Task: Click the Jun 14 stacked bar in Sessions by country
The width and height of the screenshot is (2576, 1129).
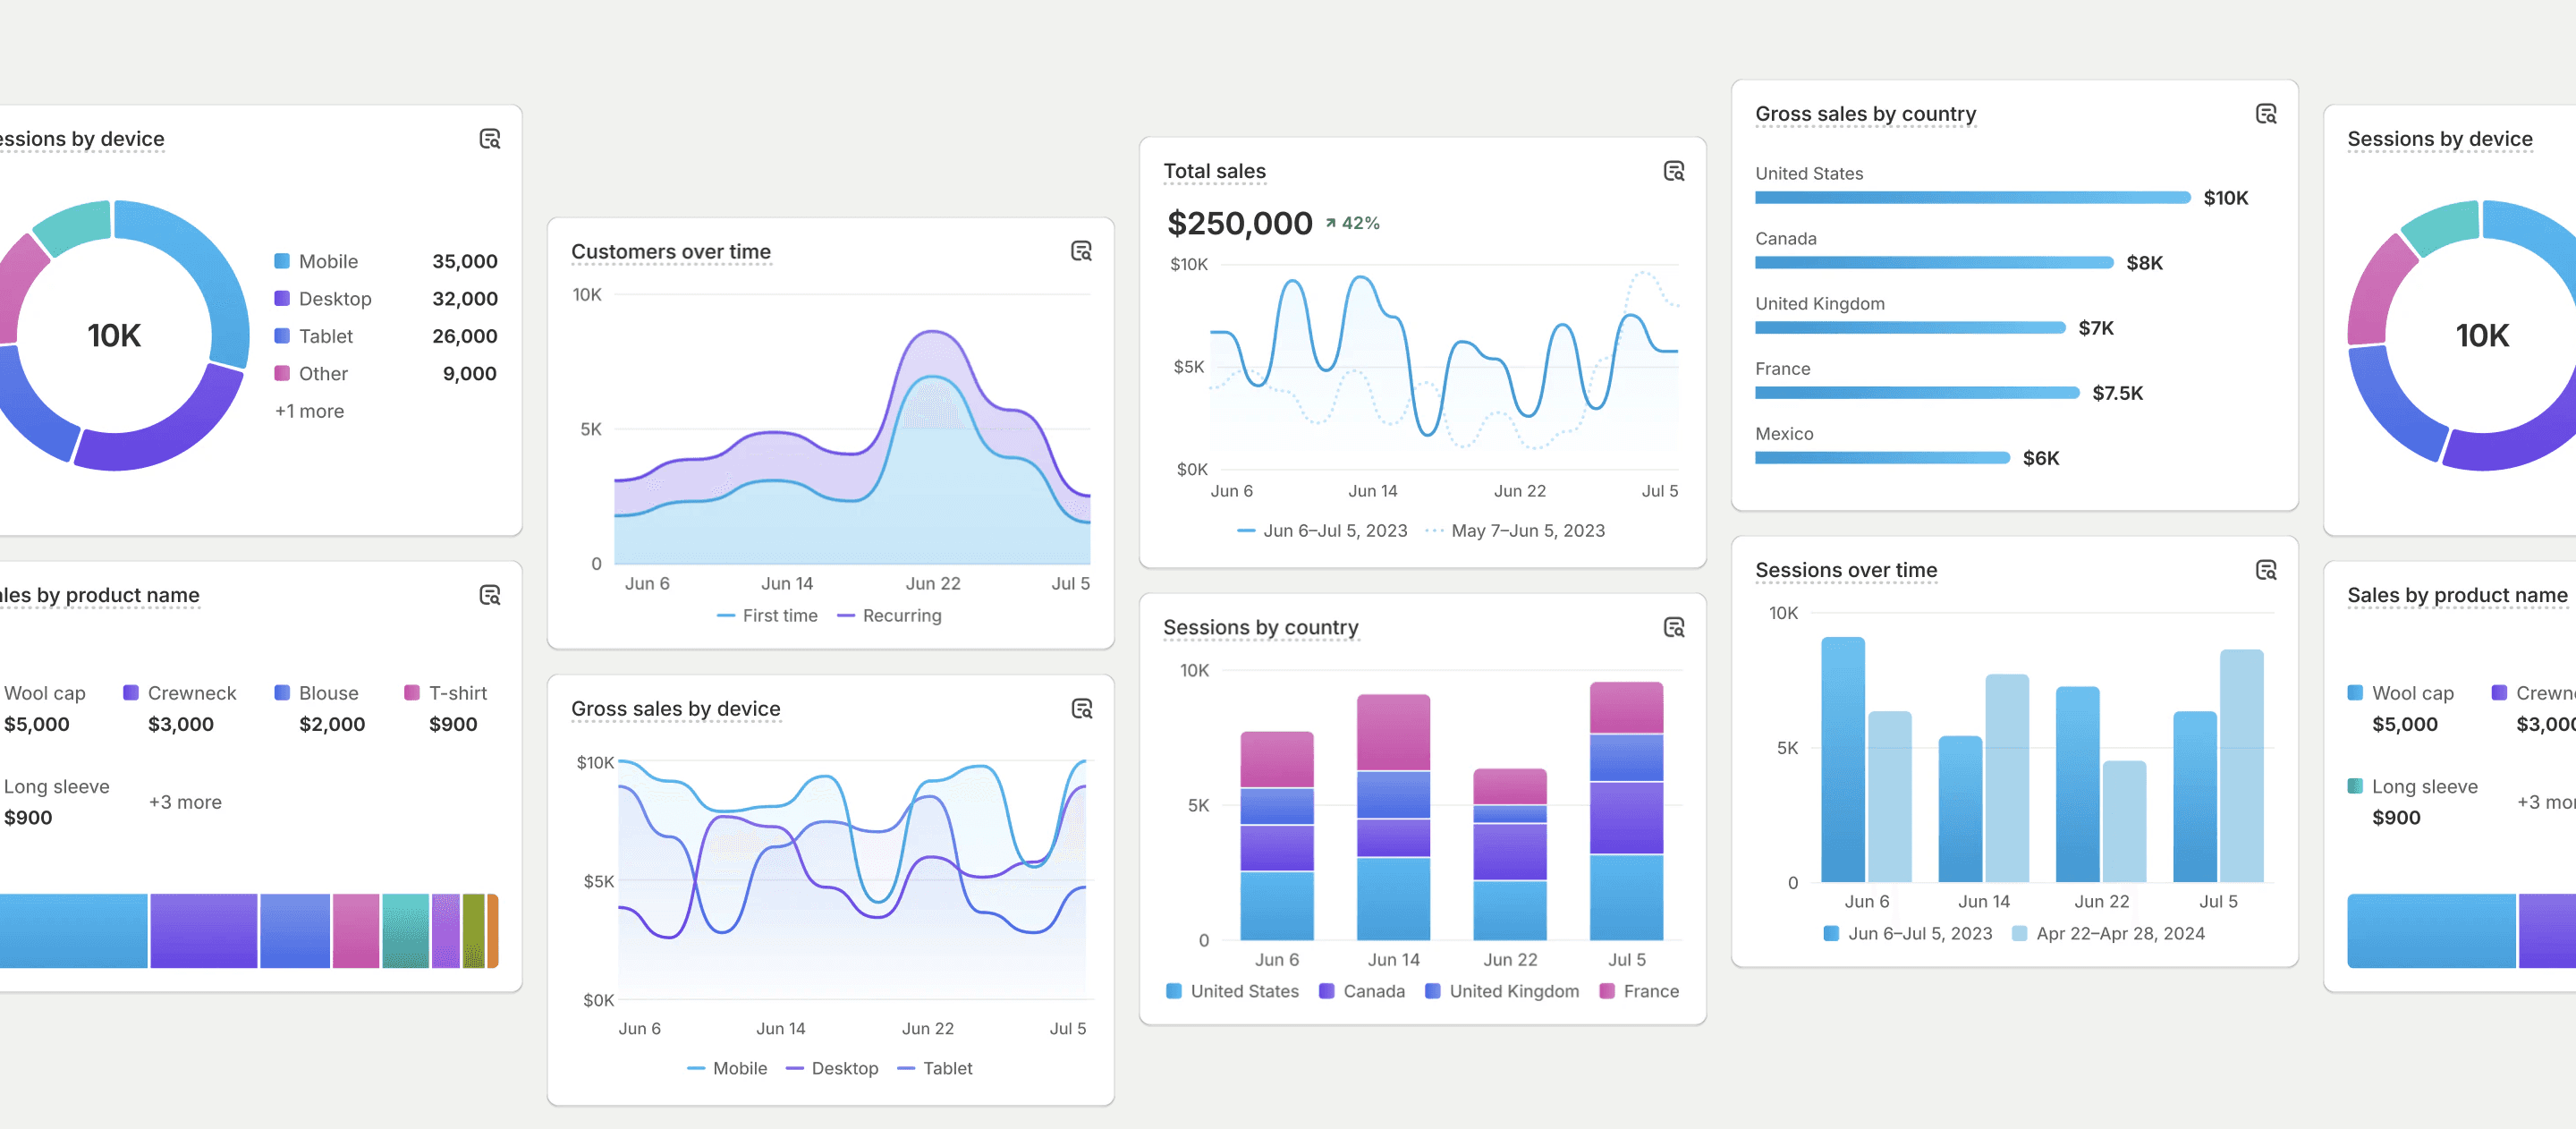Action: (x=1393, y=817)
